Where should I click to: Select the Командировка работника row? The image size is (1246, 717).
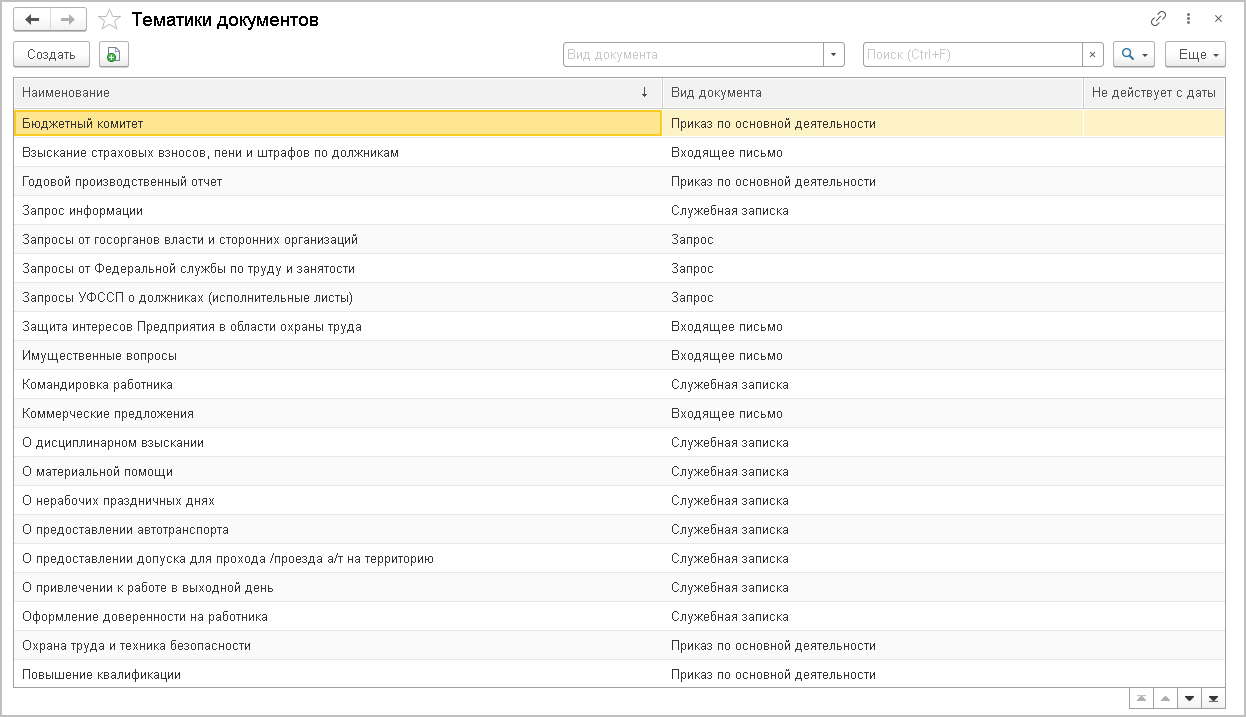tap(98, 385)
